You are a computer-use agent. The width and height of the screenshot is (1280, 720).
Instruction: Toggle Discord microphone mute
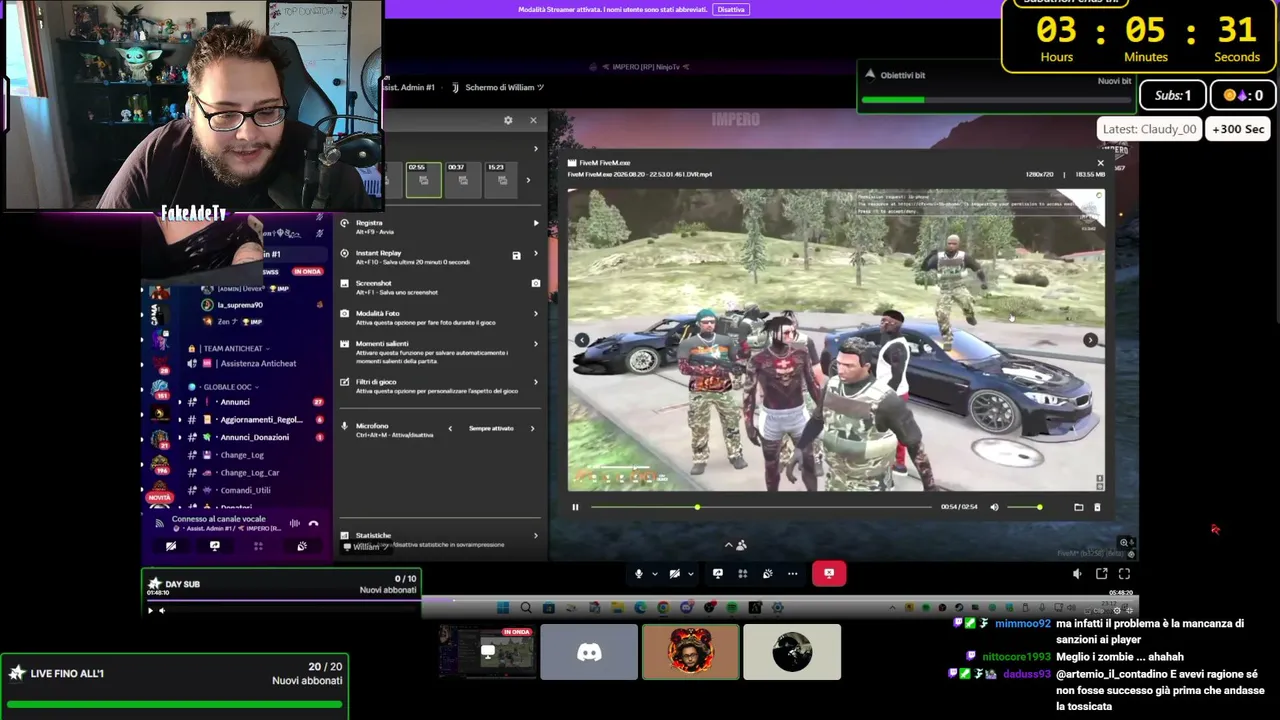639,574
